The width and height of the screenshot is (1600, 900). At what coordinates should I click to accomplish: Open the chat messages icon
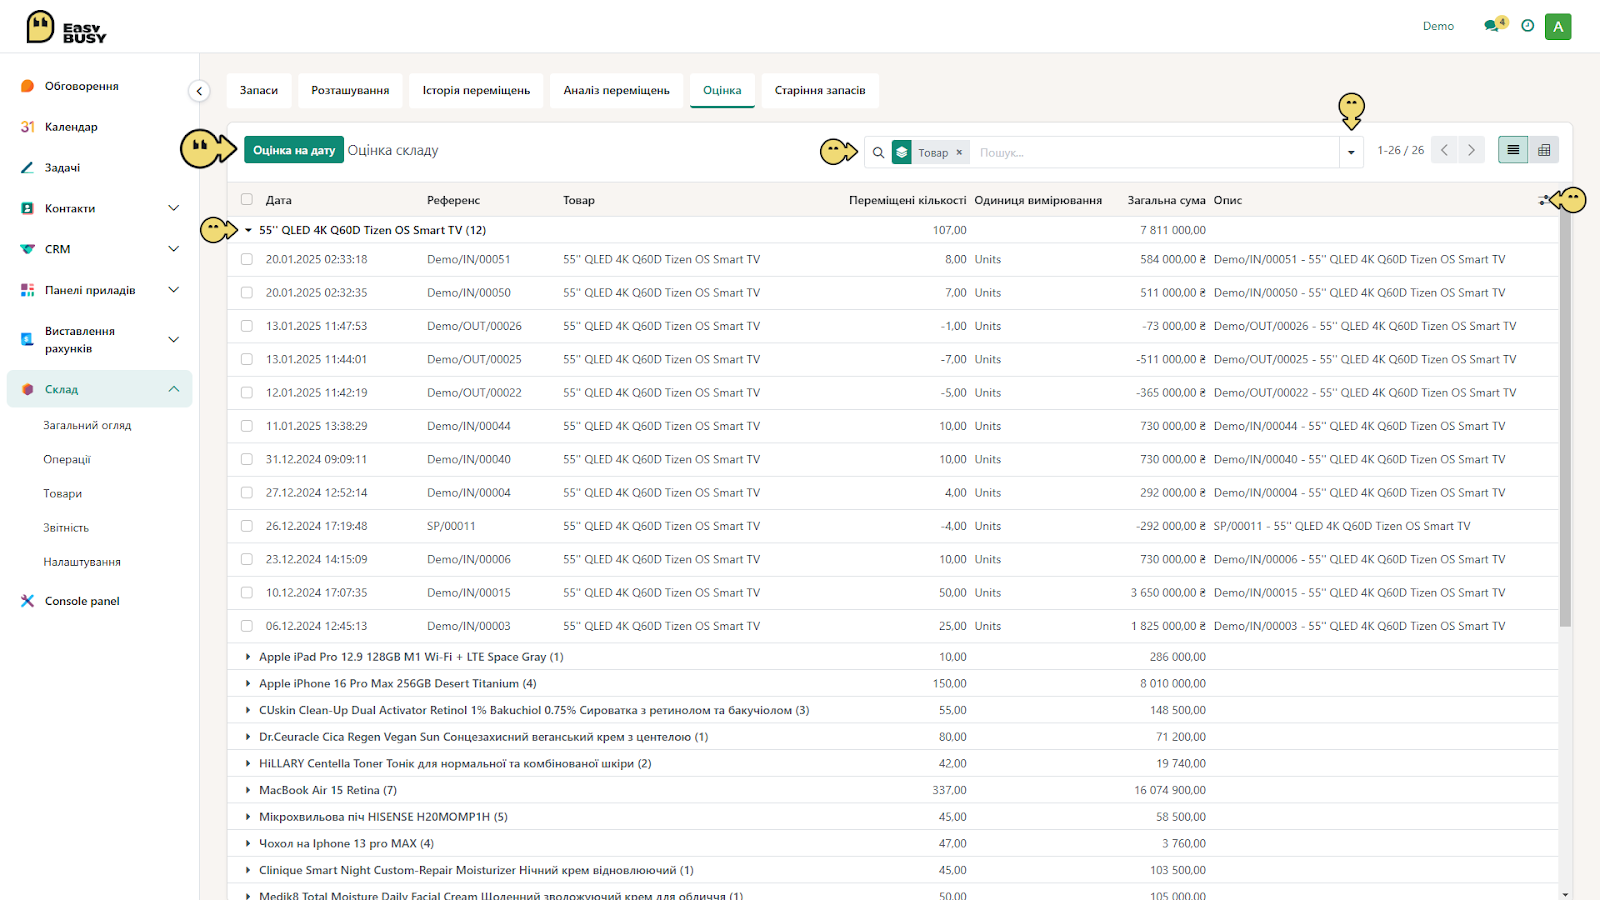[x=1494, y=25]
